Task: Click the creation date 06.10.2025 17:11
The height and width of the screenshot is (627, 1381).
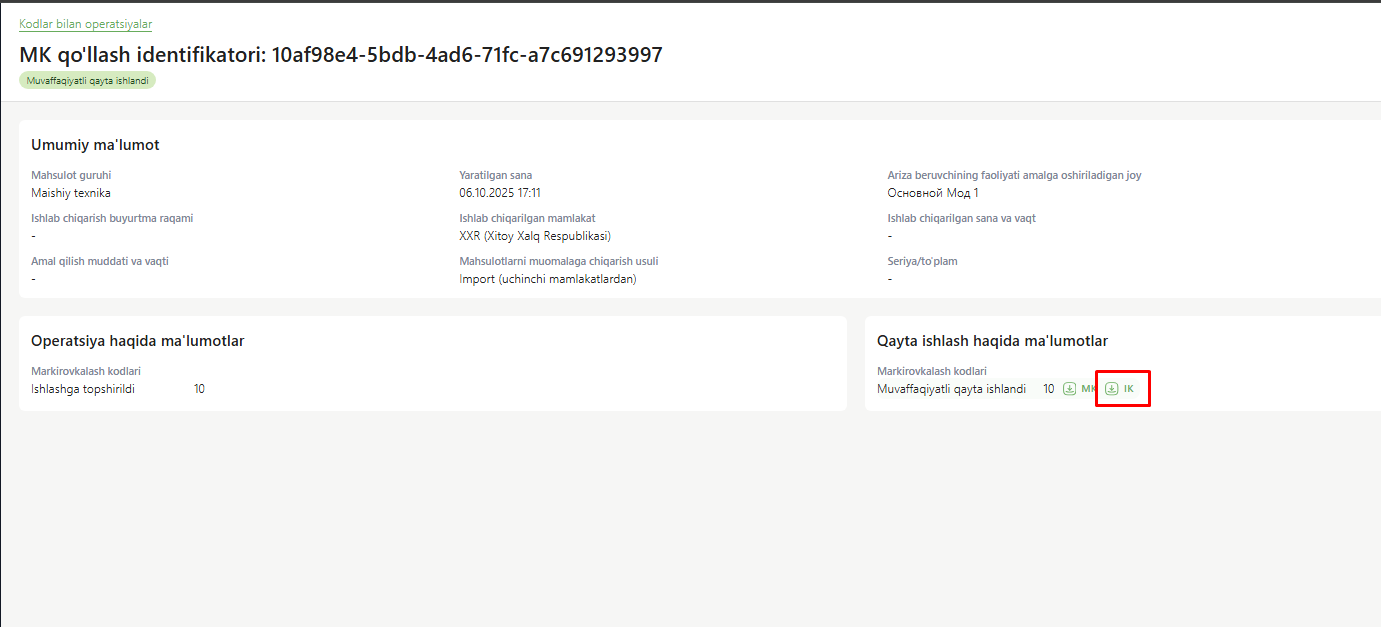Action: [500, 193]
